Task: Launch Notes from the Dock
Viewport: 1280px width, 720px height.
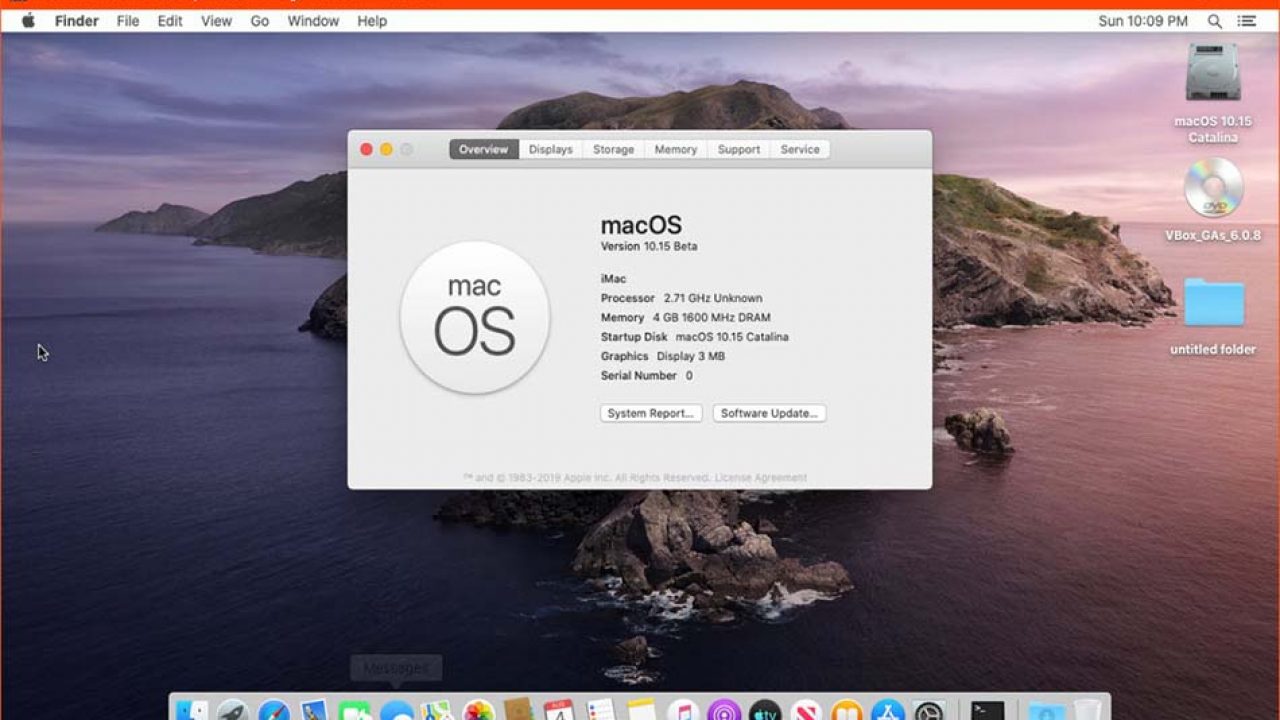Action: pyautogui.click(x=642, y=711)
